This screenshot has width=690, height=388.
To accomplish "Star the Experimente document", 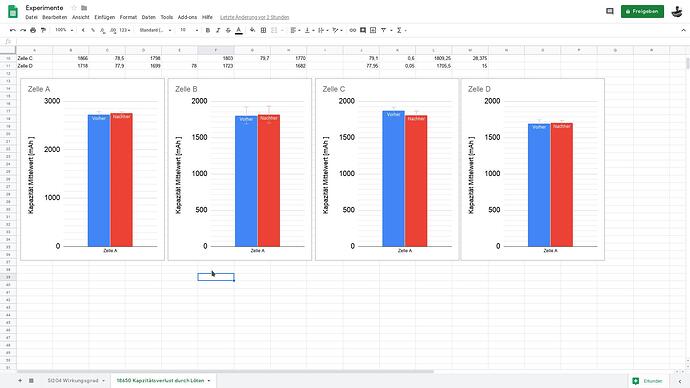I will pos(74,8).
